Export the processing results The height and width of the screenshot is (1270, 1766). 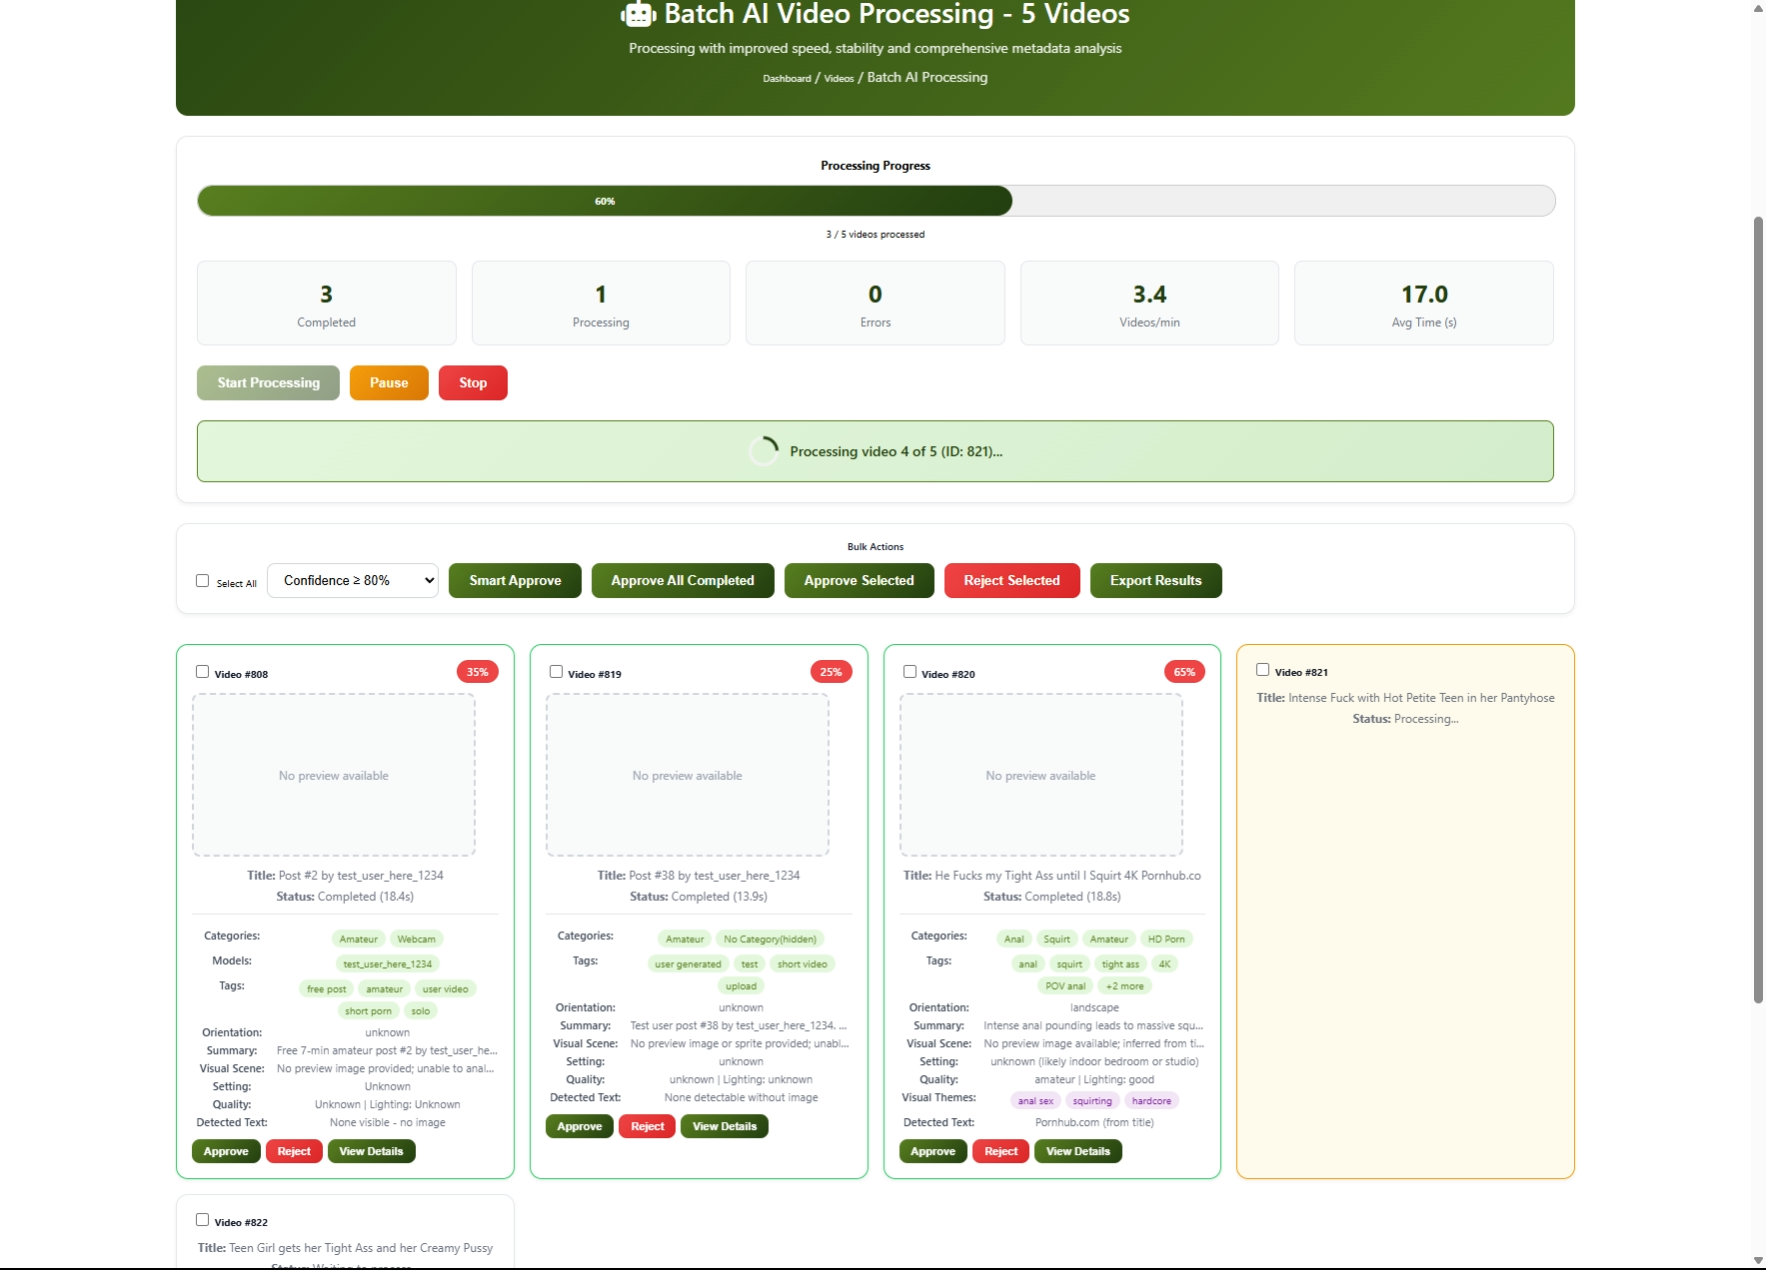click(1155, 580)
